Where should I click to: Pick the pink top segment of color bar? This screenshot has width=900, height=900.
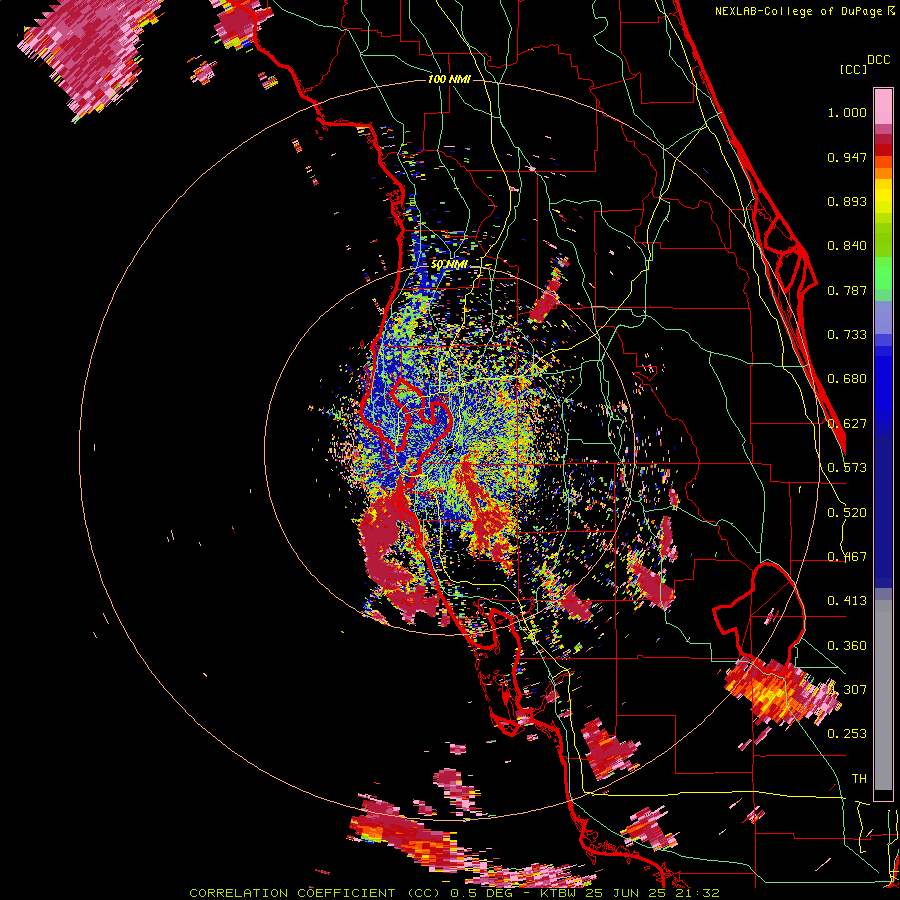click(x=883, y=107)
